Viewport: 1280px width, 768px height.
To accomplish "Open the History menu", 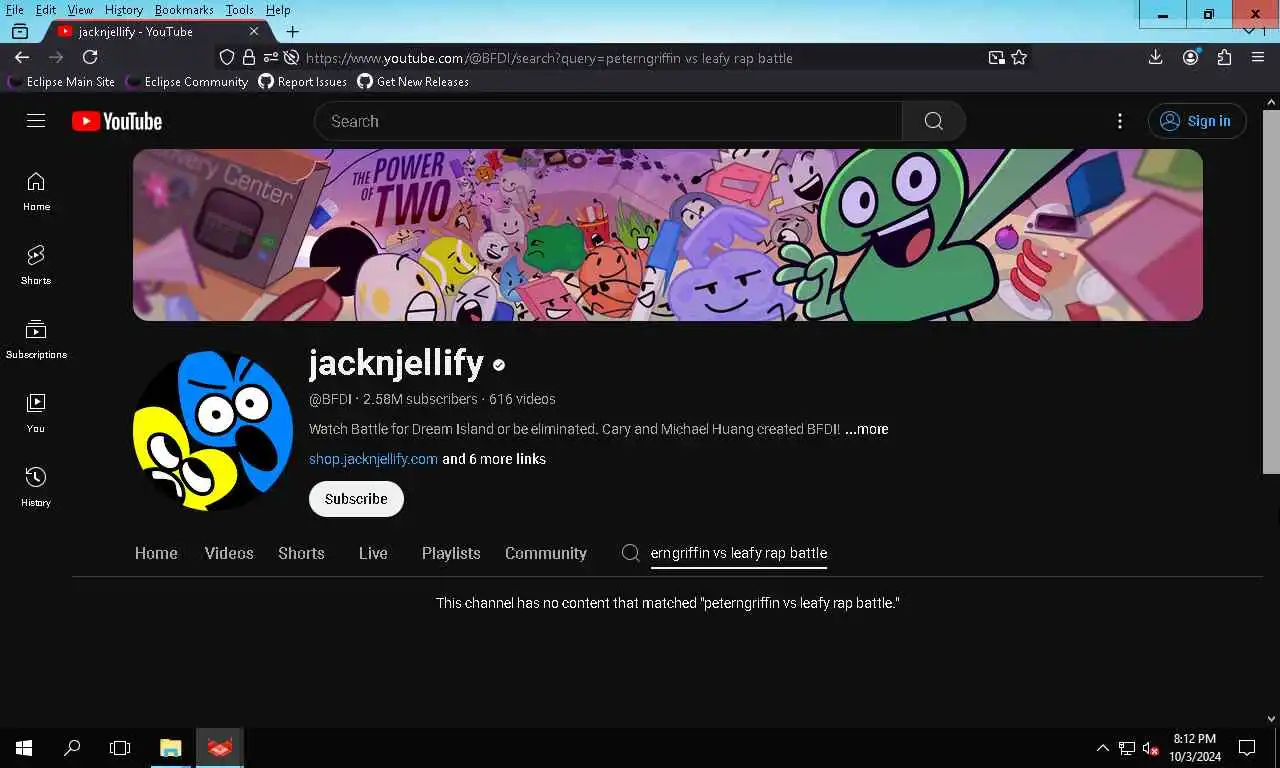I will (124, 10).
